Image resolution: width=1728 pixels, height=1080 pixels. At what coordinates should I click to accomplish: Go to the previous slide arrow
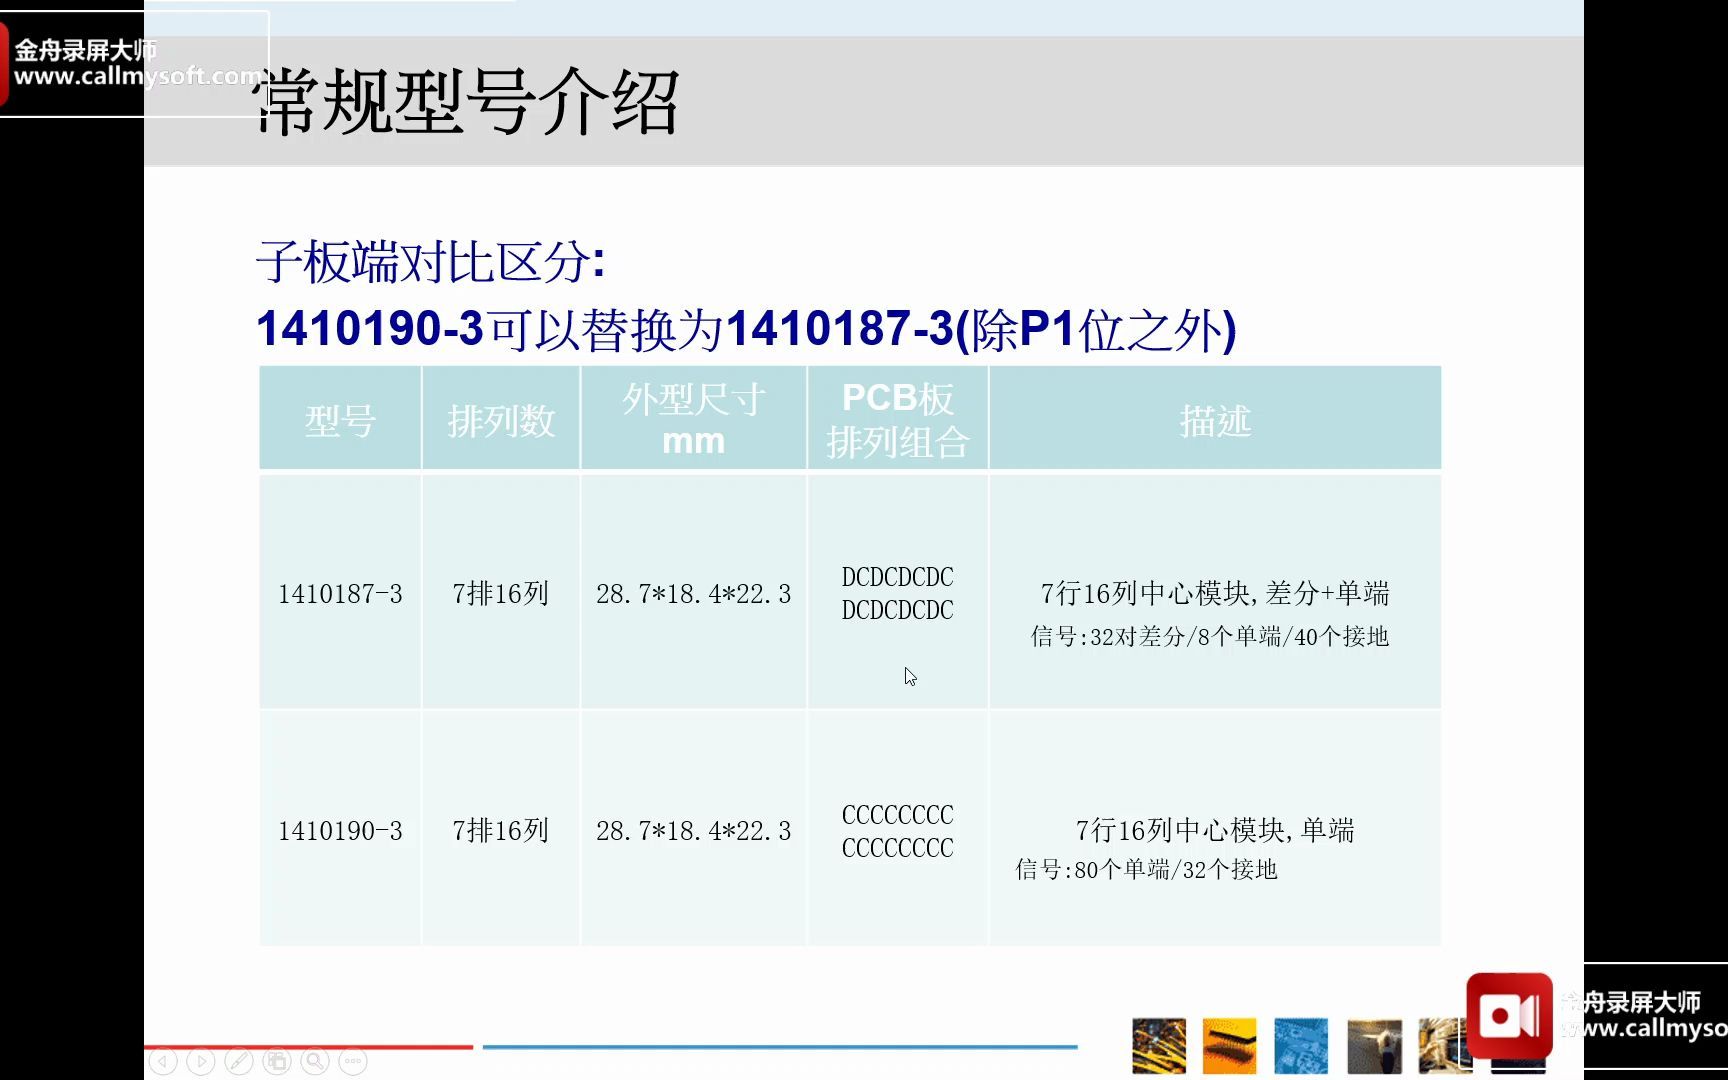click(x=163, y=1061)
